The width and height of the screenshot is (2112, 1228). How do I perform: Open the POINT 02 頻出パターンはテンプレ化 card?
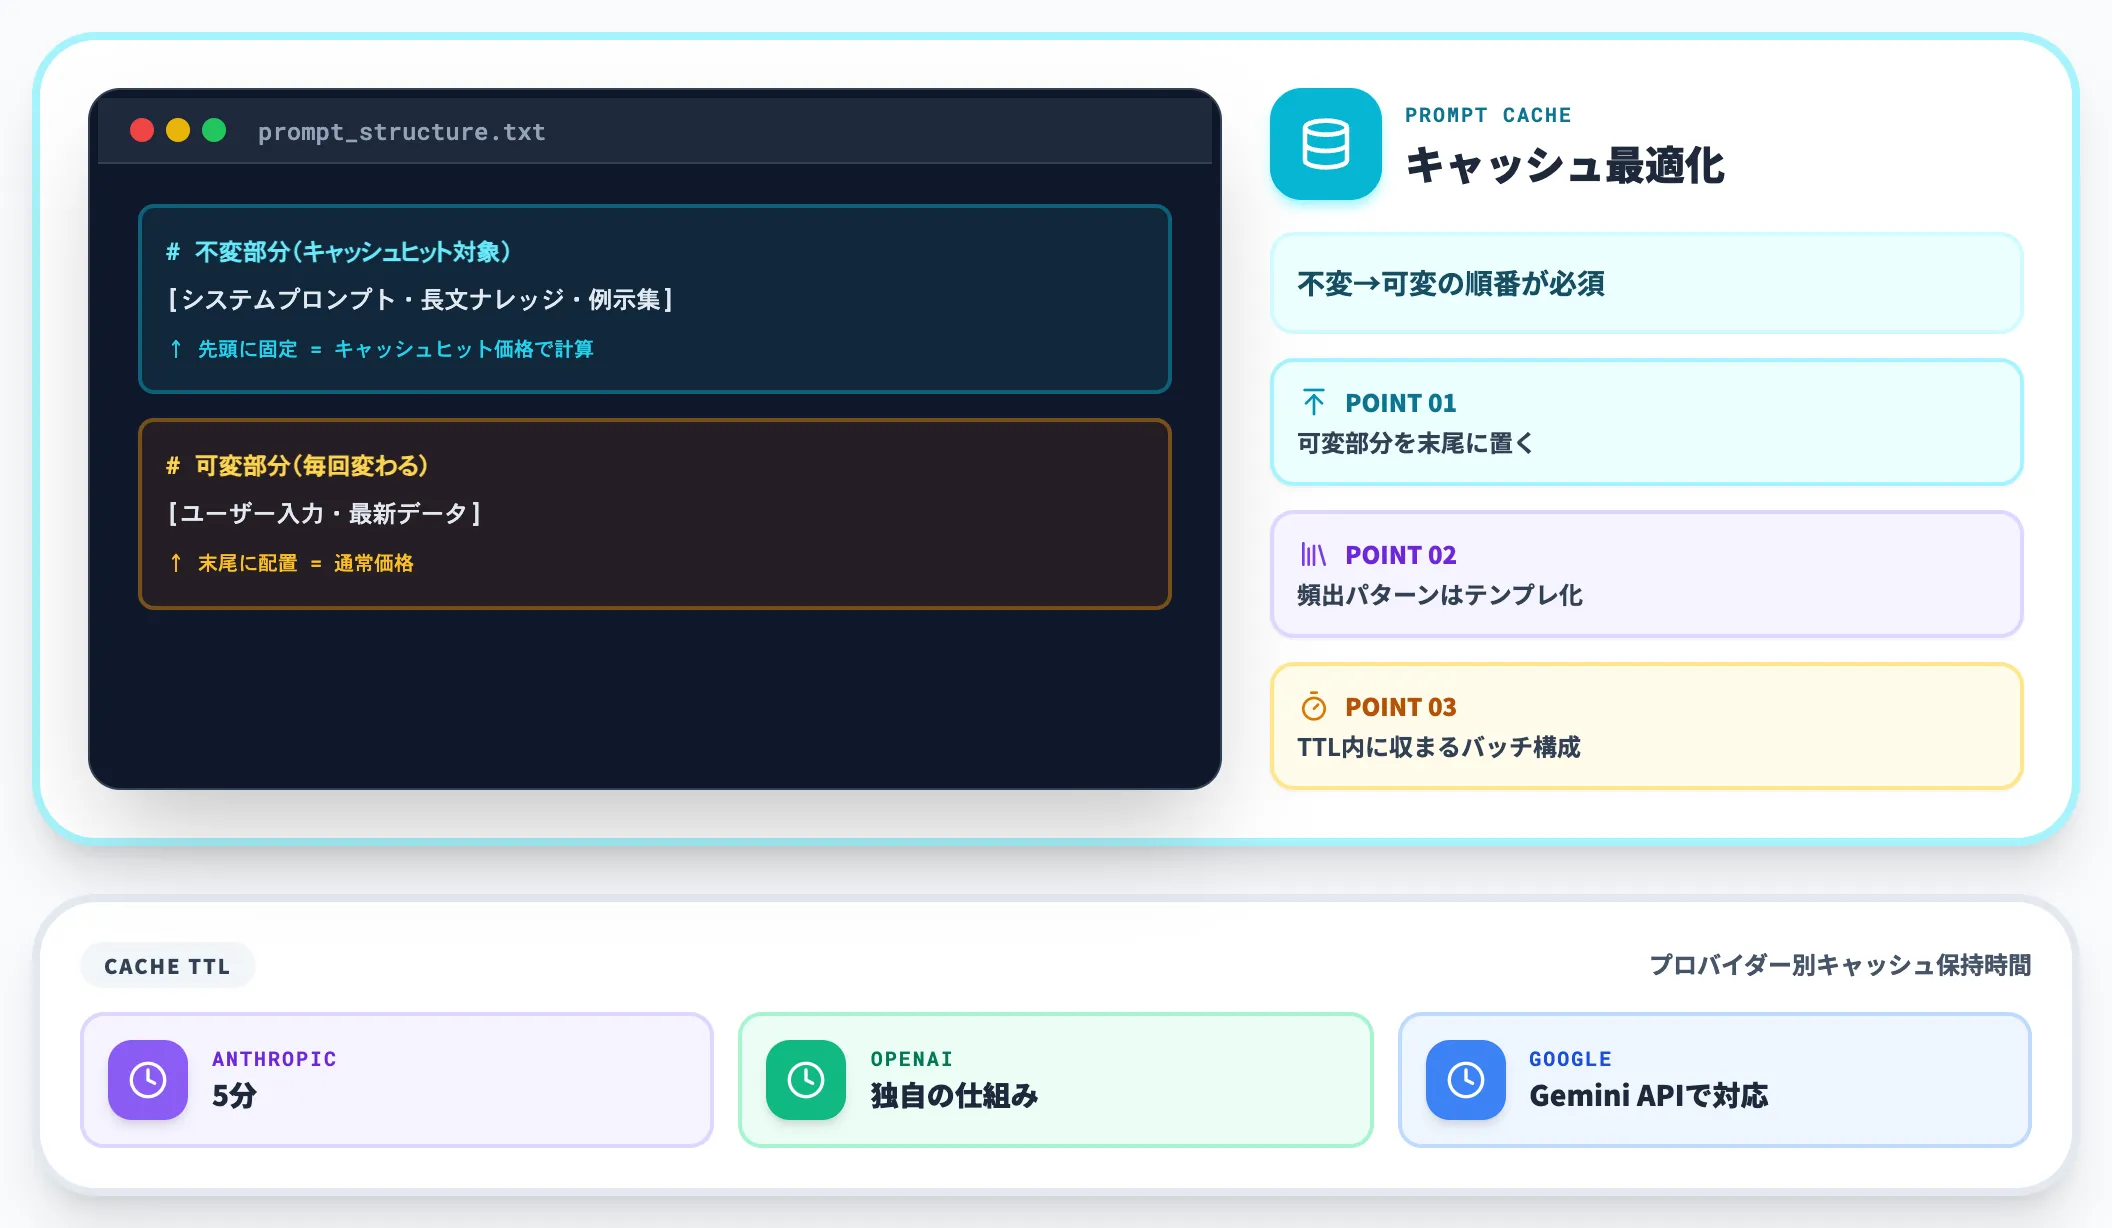click(1646, 574)
